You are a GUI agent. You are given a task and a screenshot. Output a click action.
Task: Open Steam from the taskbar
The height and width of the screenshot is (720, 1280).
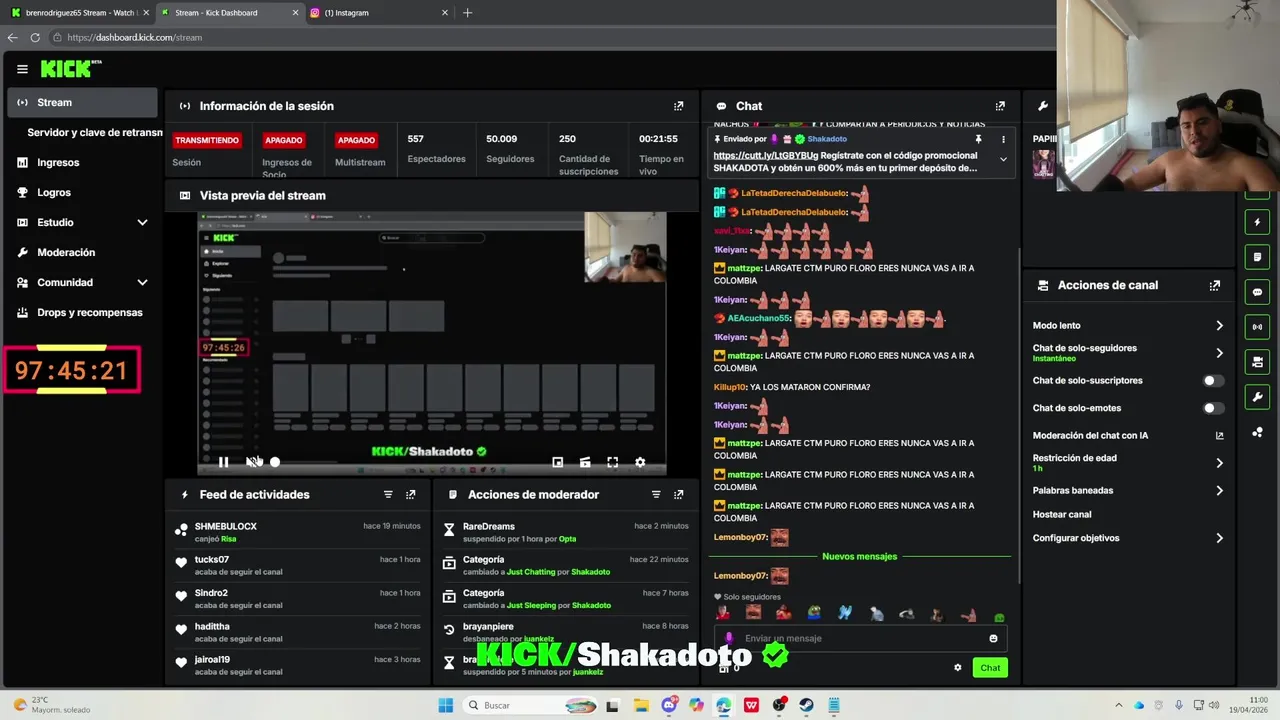[x=806, y=705]
